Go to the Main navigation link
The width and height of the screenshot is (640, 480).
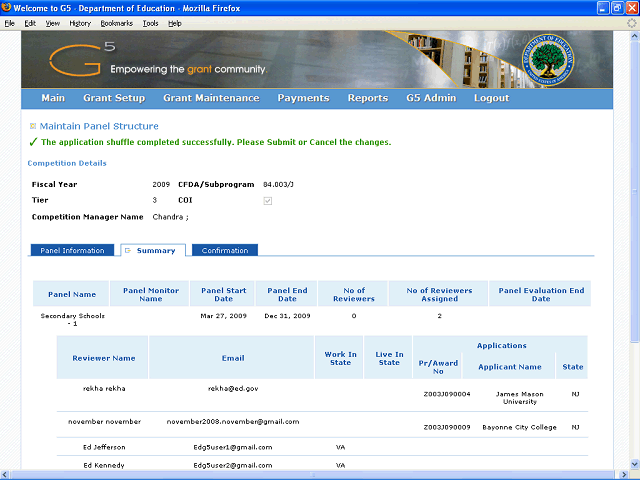(x=53, y=98)
